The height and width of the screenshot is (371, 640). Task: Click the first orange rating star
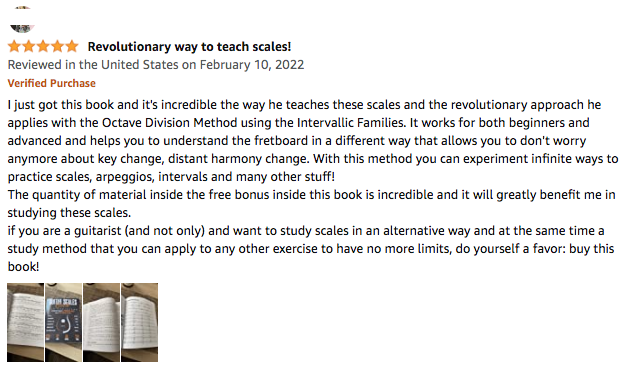pyautogui.click(x=14, y=46)
